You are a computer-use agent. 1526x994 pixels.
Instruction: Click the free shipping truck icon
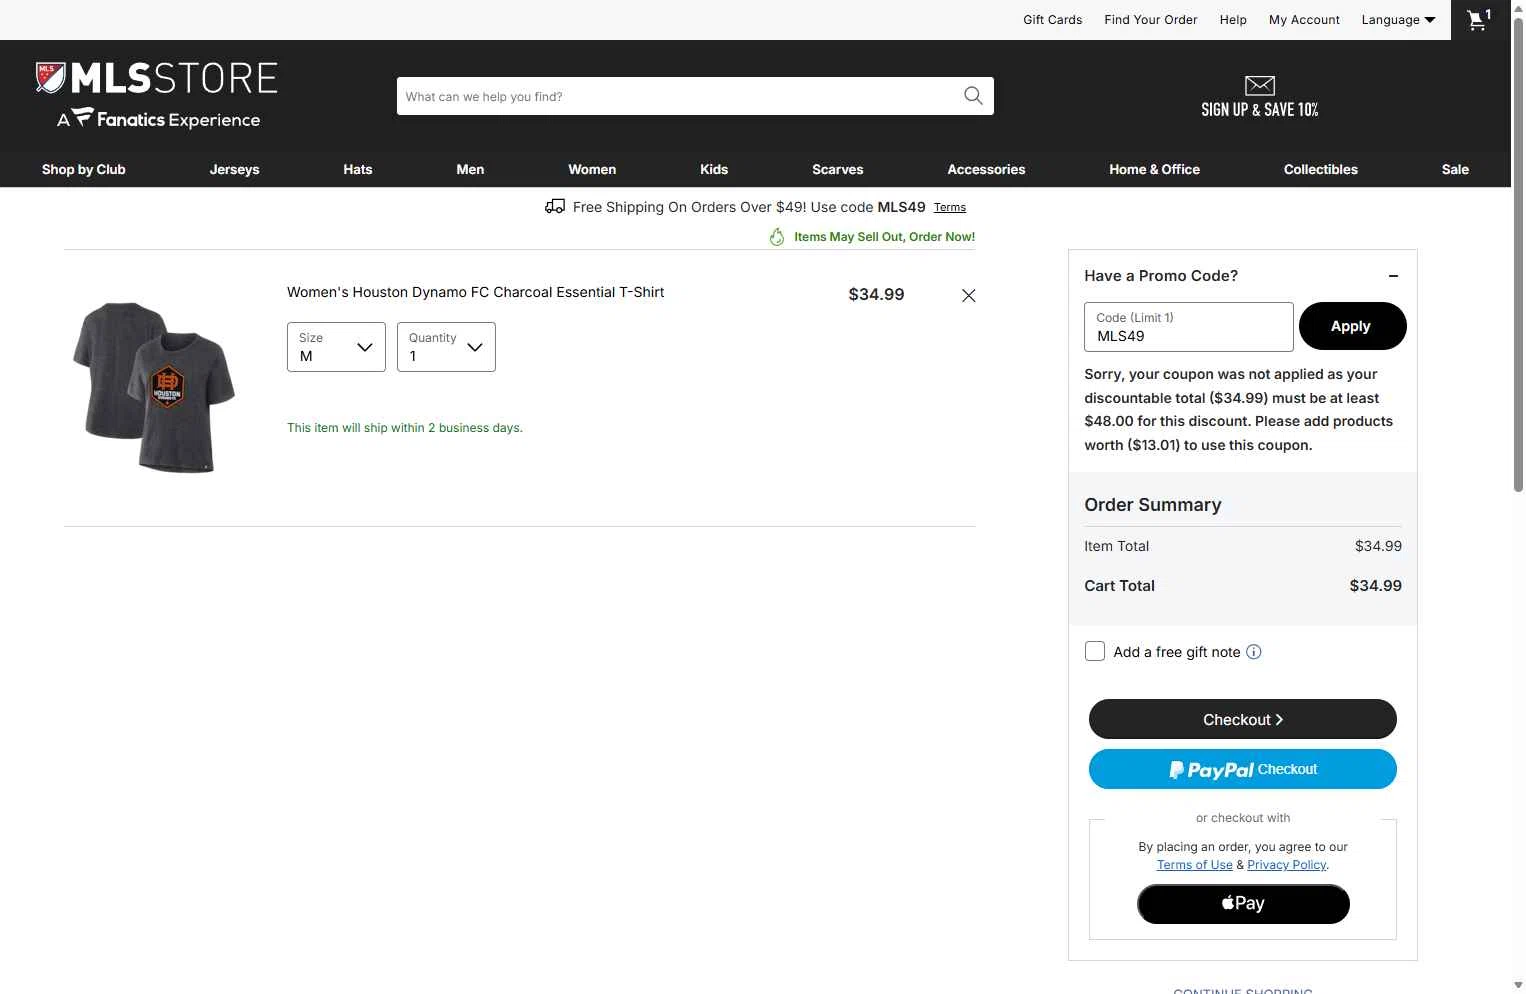point(555,206)
